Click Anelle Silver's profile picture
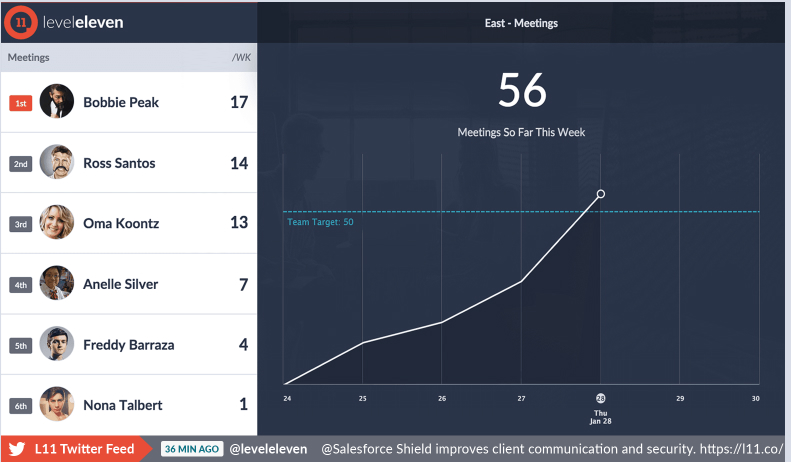Viewport: 791px width, 462px height. pyautogui.click(x=57, y=284)
